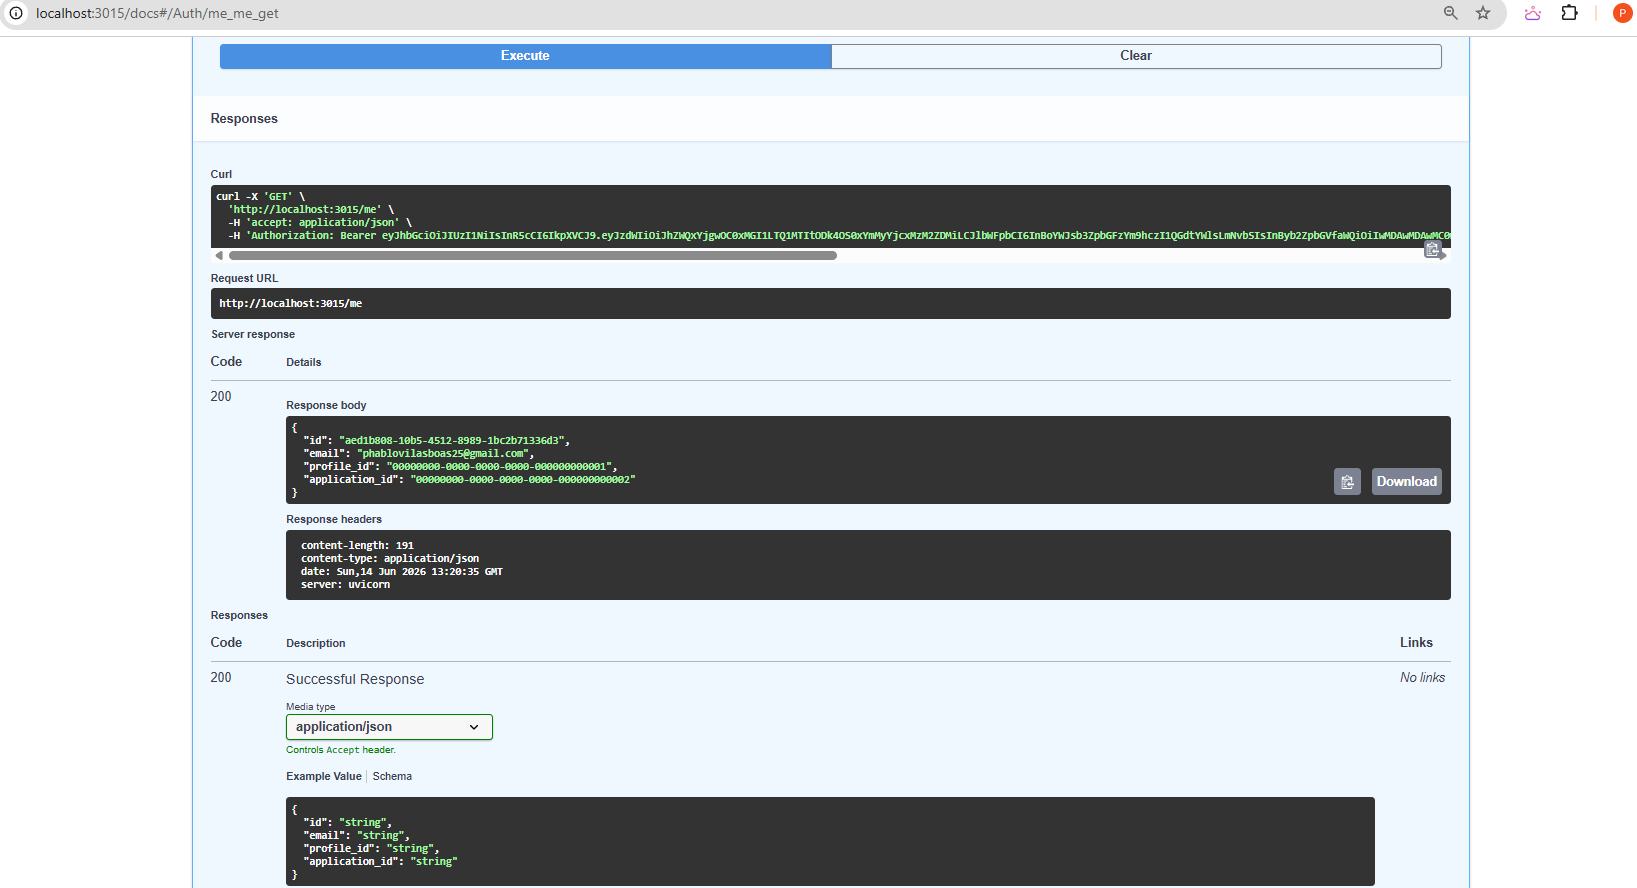Open the browser extensions puzzle icon

point(1570,13)
